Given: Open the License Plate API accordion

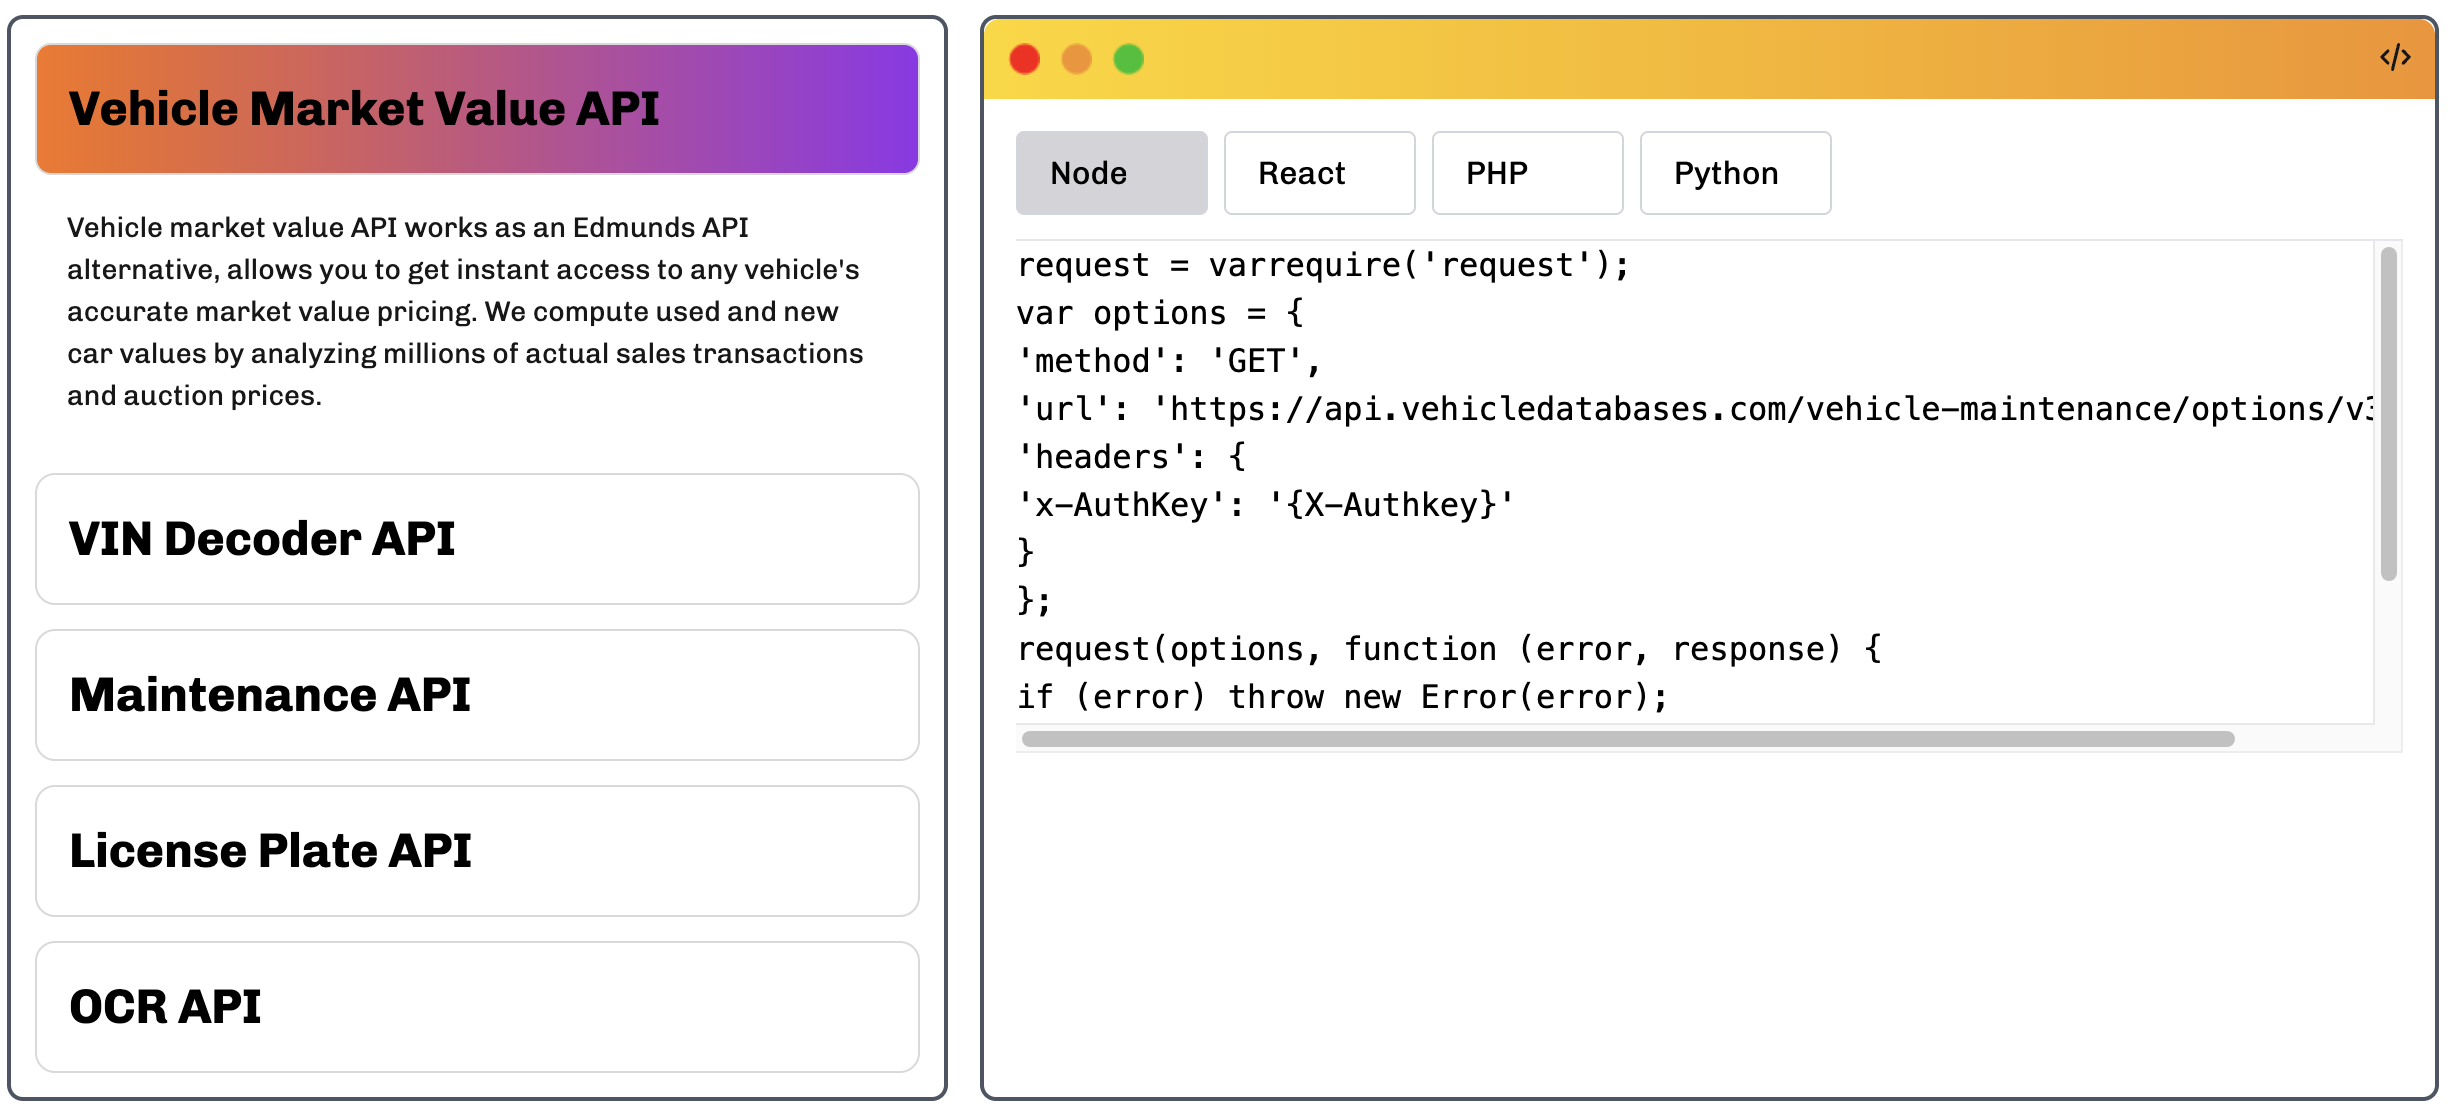Looking at the screenshot, I should [477, 851].
